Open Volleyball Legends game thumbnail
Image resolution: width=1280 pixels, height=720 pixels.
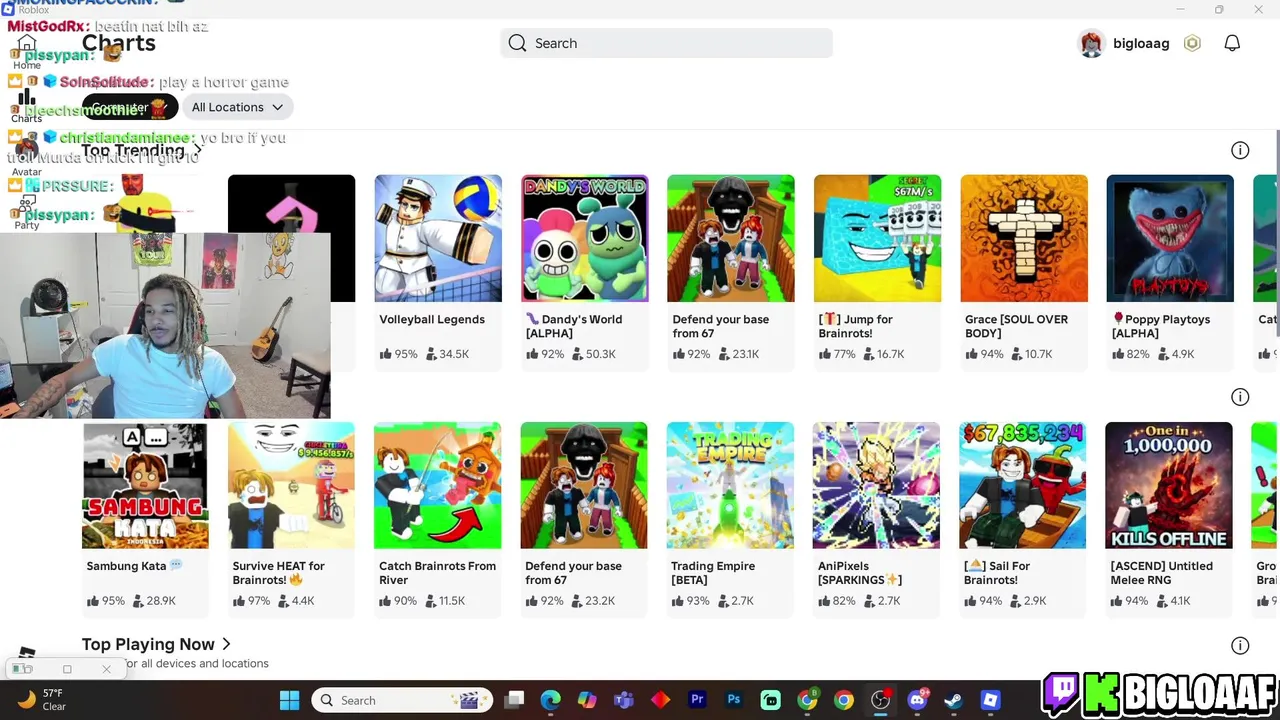[438, 238]
